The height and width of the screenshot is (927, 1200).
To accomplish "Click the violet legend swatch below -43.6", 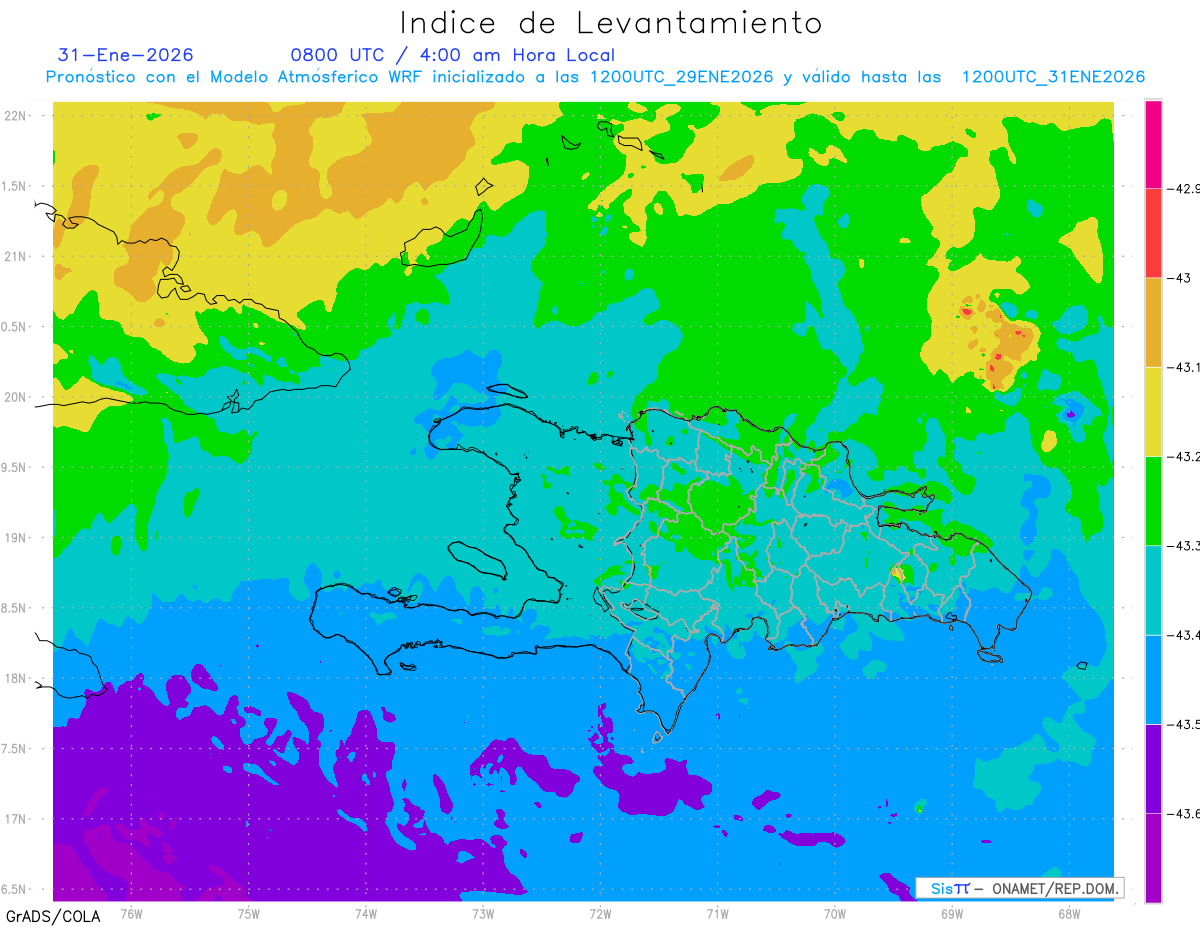I will tap(1153, 858).
